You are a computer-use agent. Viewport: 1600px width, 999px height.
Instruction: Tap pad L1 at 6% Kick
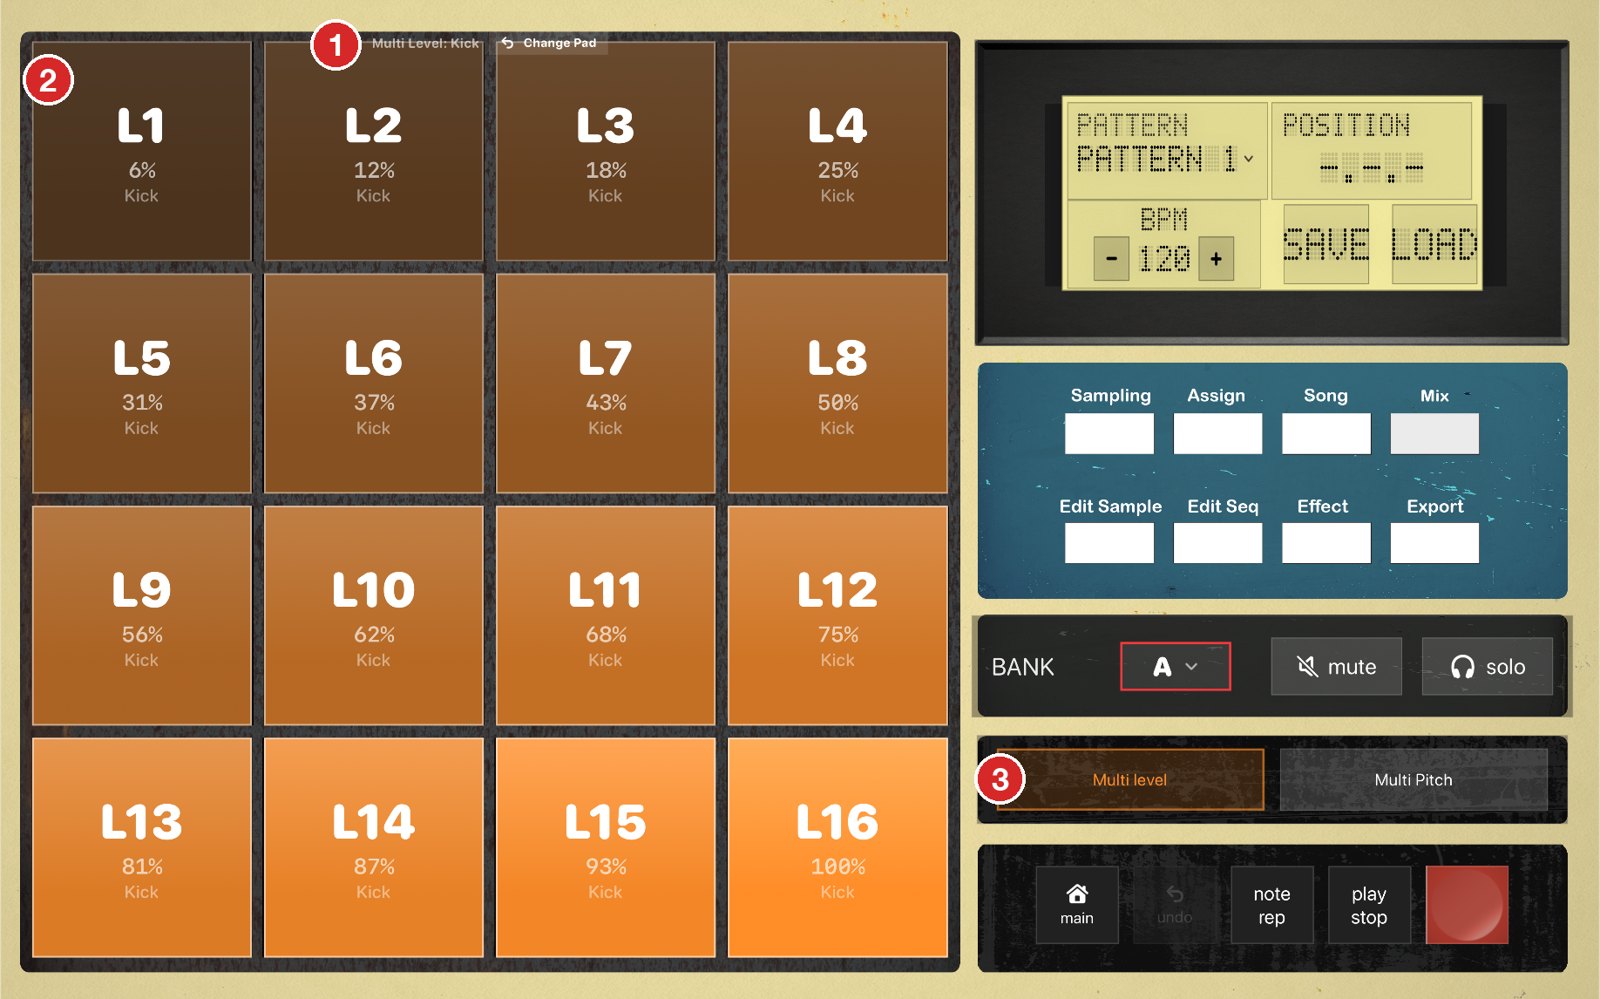pos(141,151)
